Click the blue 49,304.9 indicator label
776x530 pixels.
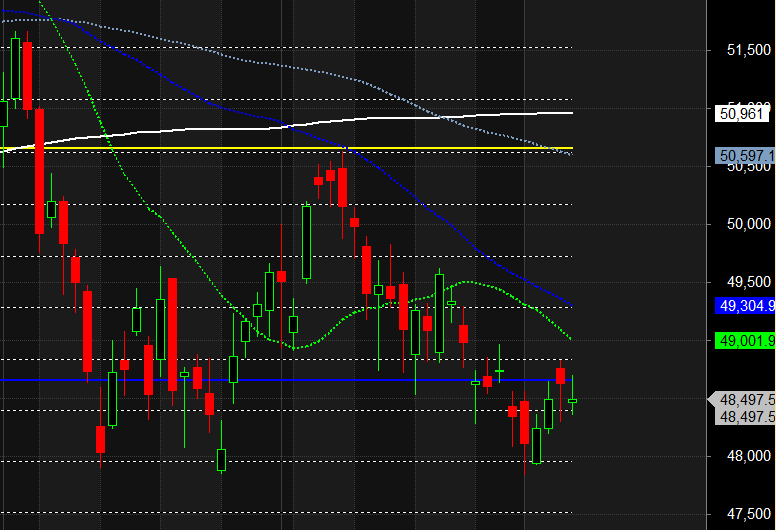pos(745,306)
